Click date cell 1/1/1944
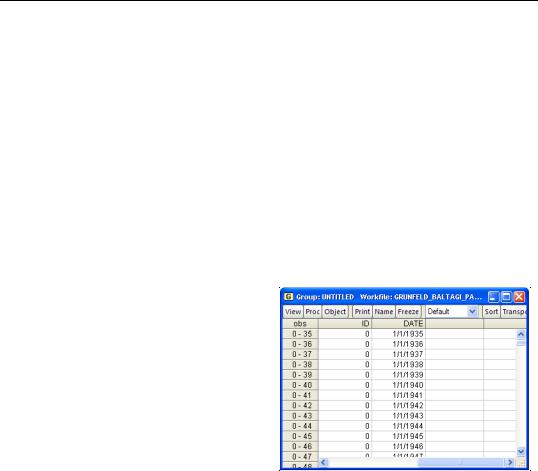 point(399,426)
